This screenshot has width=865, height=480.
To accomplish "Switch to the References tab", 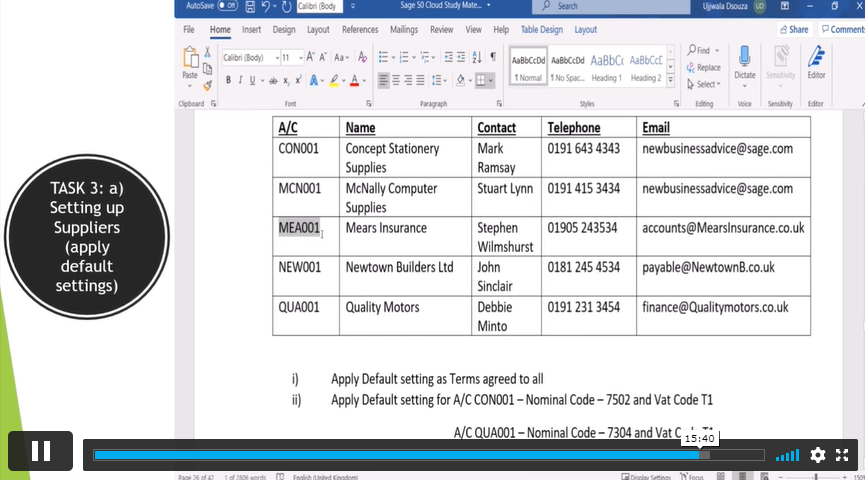I will coord(360,30).
